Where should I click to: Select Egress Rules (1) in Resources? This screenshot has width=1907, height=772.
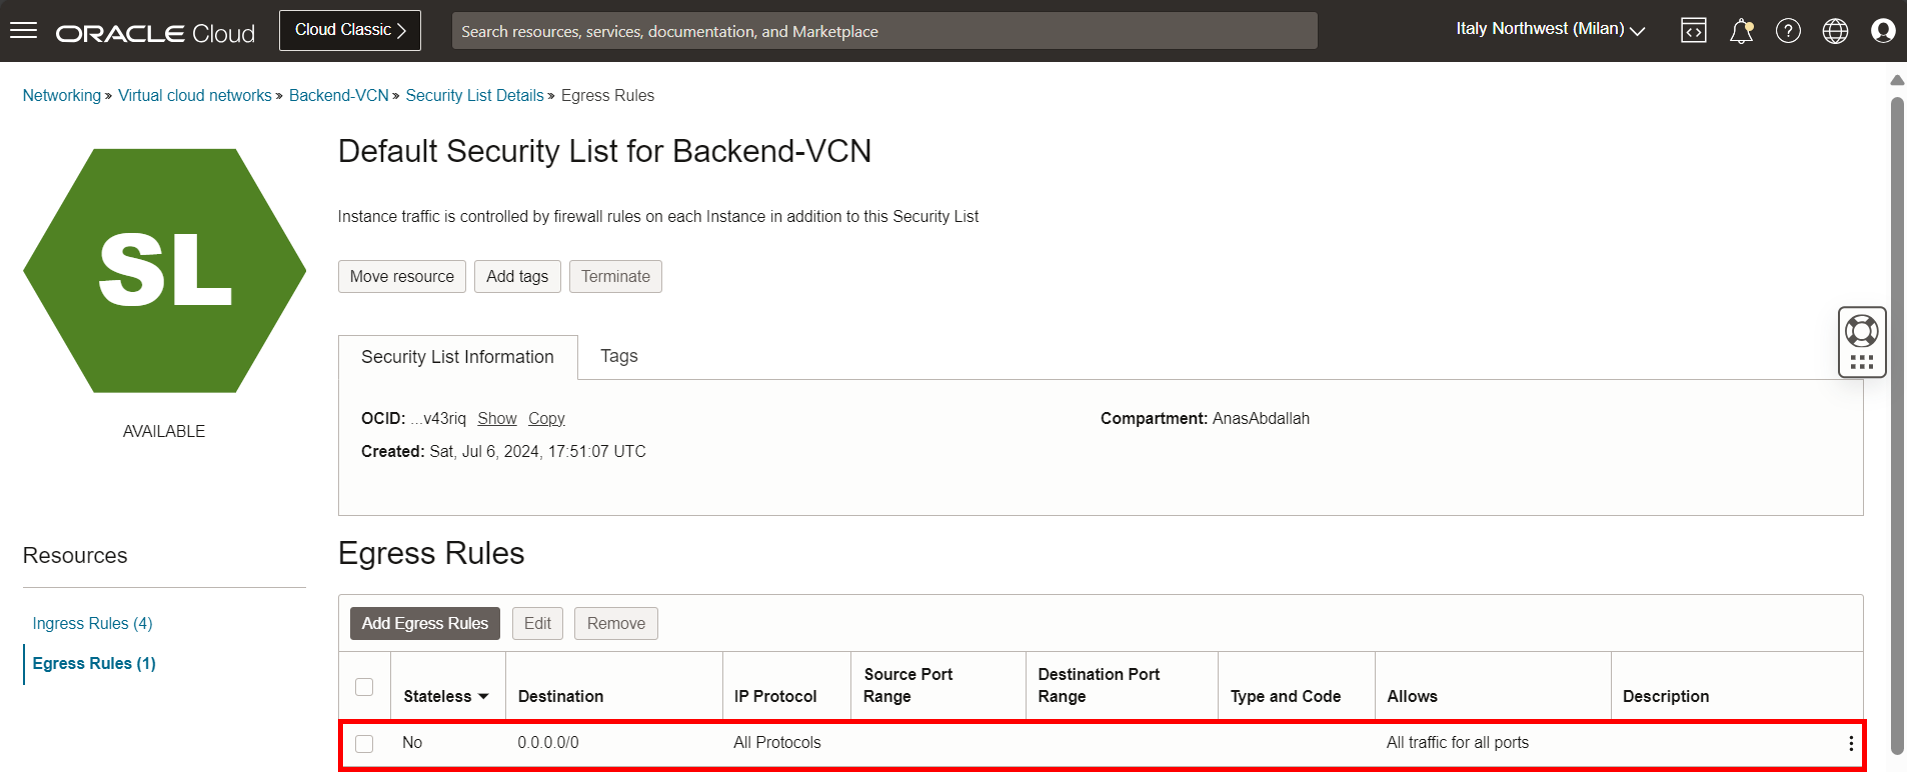click(94, 663)
